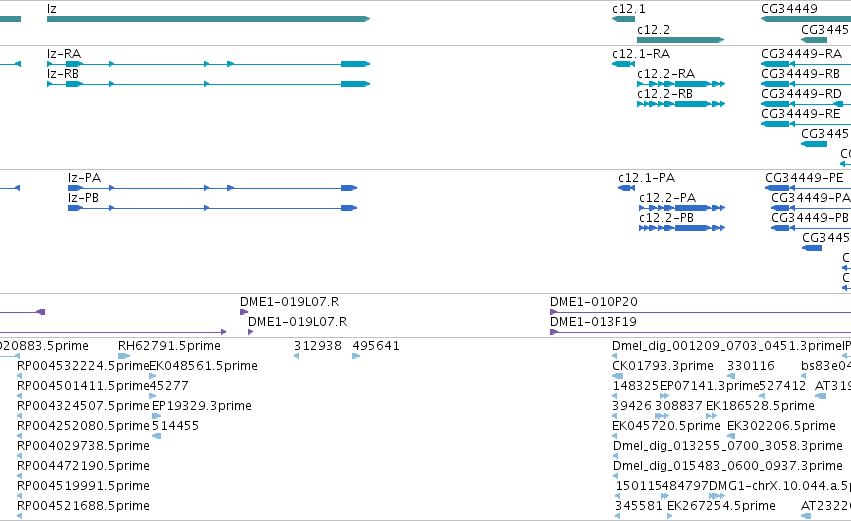
Task: Click the lz gene bar
Action: click(208, 19)
